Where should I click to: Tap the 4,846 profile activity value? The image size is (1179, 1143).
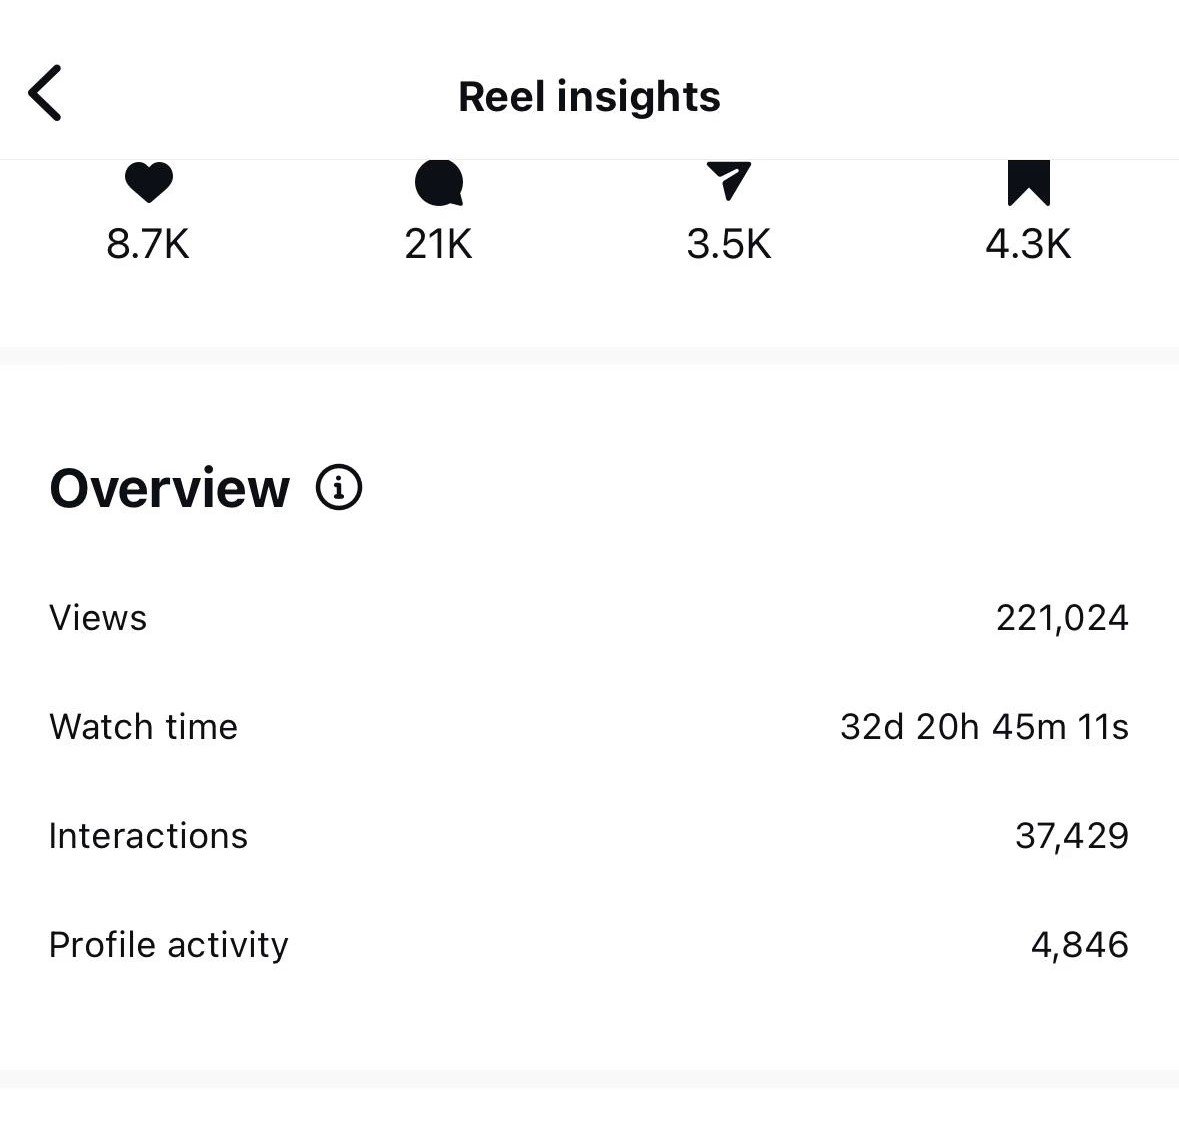(1079, 945)
